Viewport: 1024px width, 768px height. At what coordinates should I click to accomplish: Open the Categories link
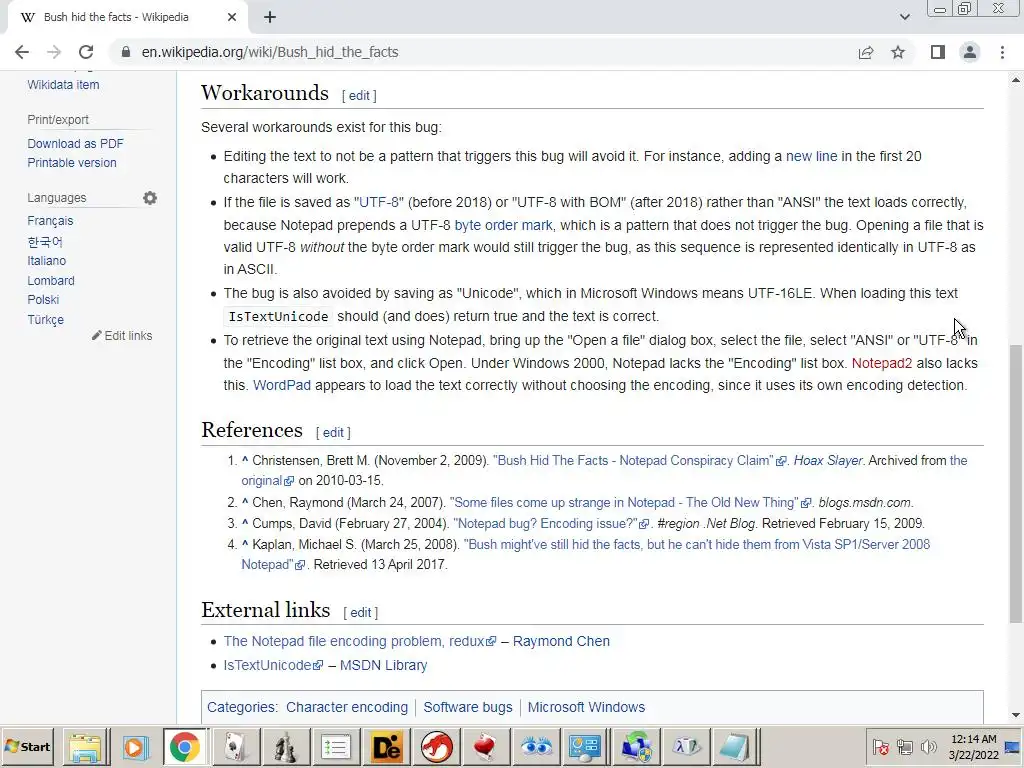[241, 707]
